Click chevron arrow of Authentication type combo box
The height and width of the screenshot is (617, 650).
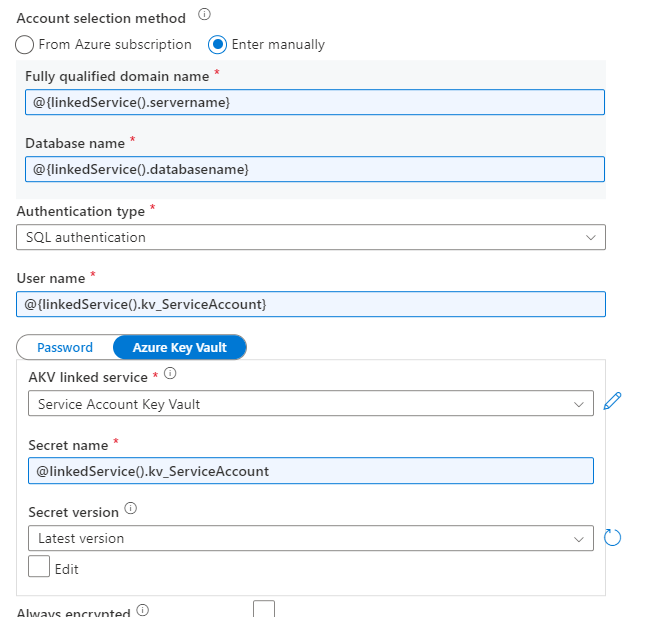point(590,237)
